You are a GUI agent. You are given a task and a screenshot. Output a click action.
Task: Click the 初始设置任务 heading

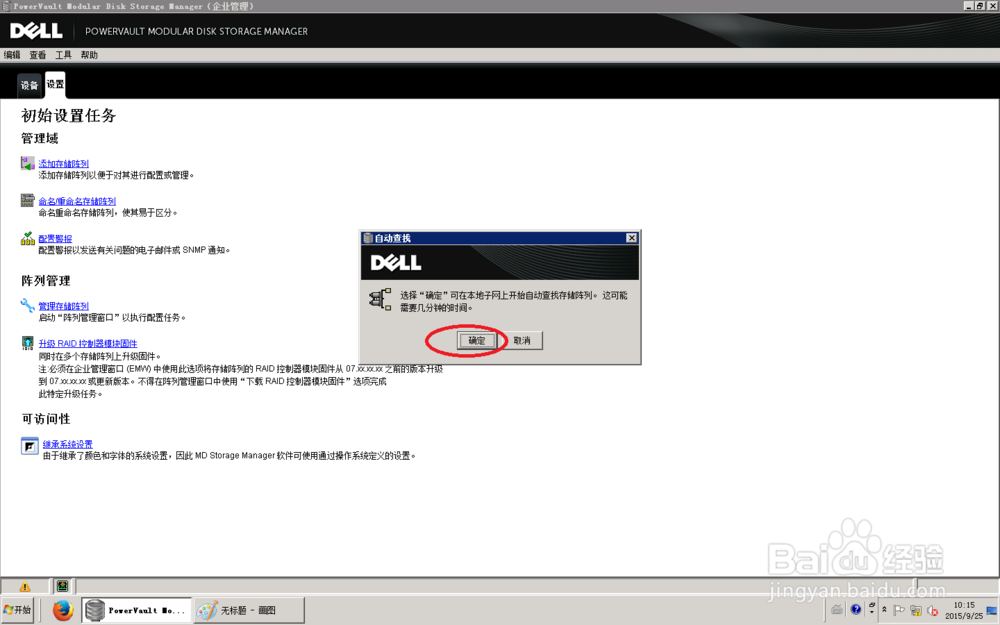pyautogui.click(x=68, y=115)
